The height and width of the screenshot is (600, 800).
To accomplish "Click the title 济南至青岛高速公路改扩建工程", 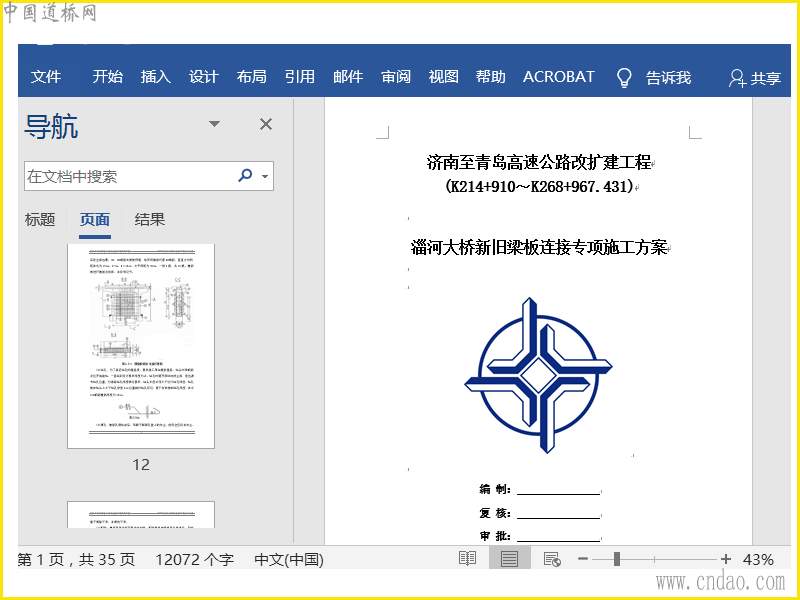I will pyautogui.click(x=539, y=162).
